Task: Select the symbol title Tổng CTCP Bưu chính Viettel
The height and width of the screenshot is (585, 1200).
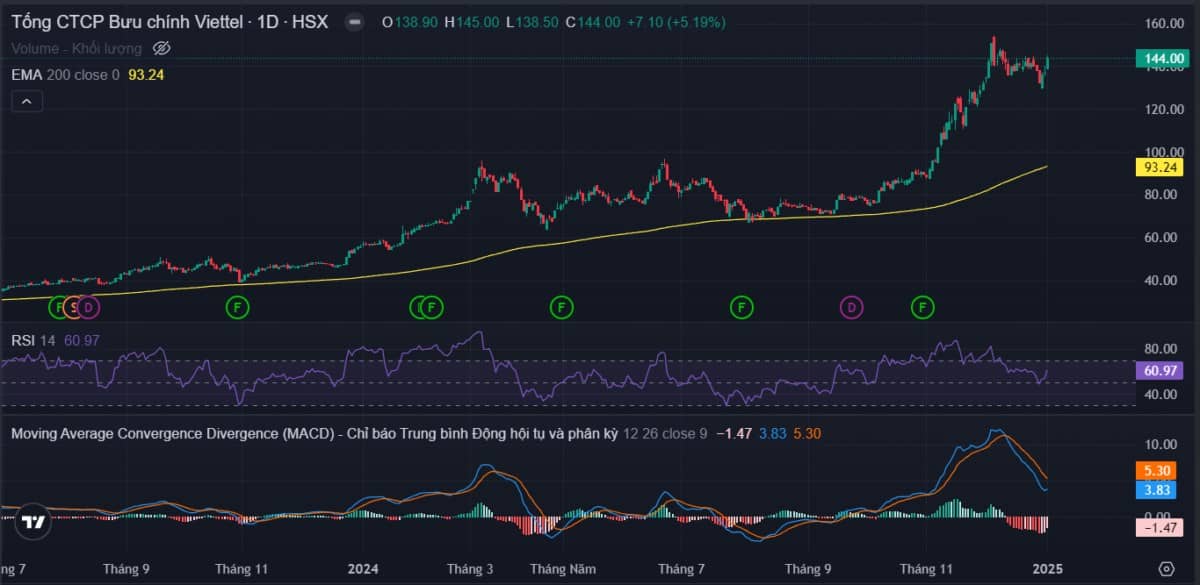Action: click(126, 22)
